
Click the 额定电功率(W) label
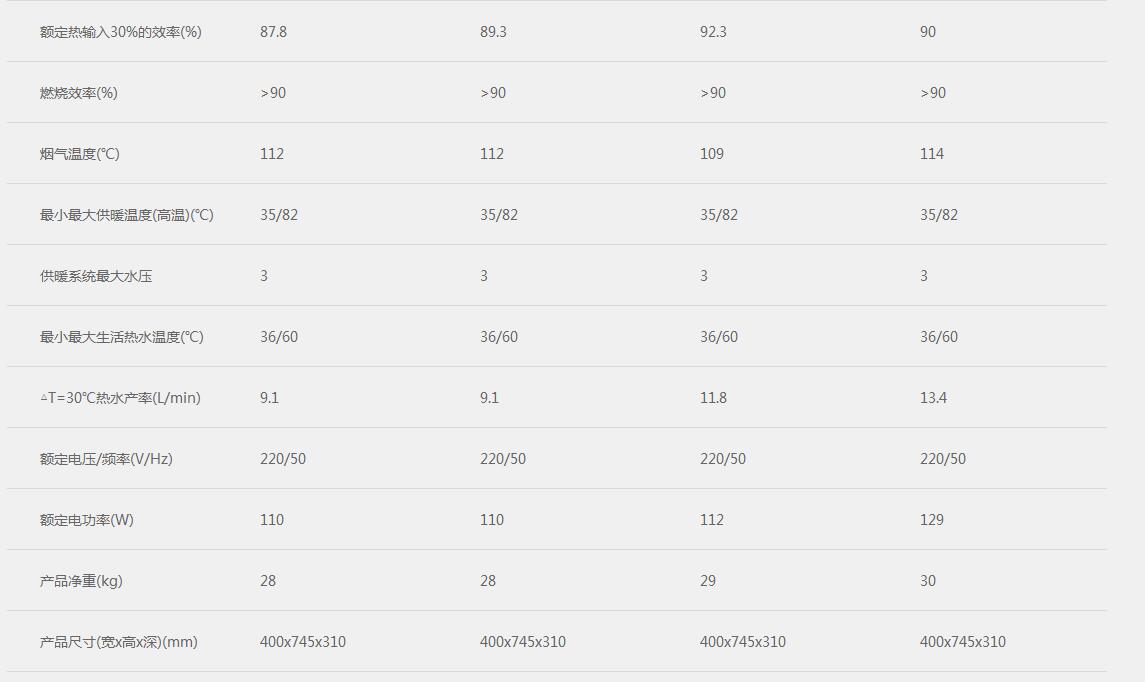pyautogui.click(x=87, y=520)
